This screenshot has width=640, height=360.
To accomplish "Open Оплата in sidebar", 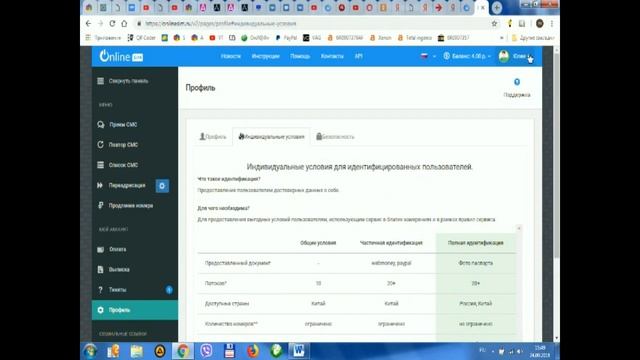I will [x=111, y=249].
